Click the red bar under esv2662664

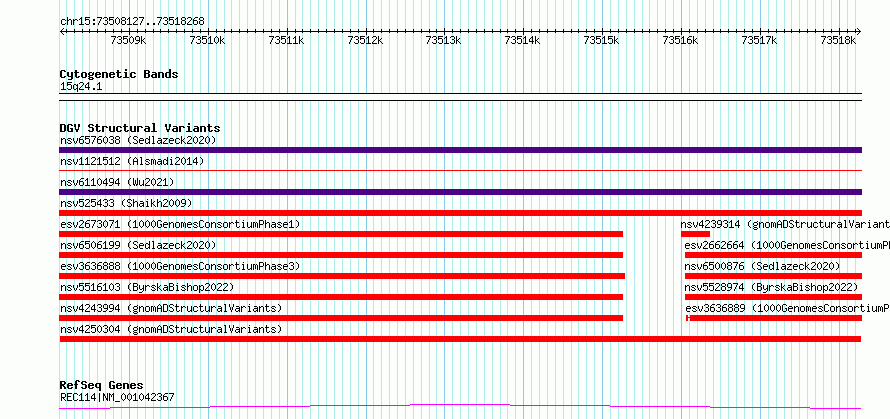(x=773, y=255)
